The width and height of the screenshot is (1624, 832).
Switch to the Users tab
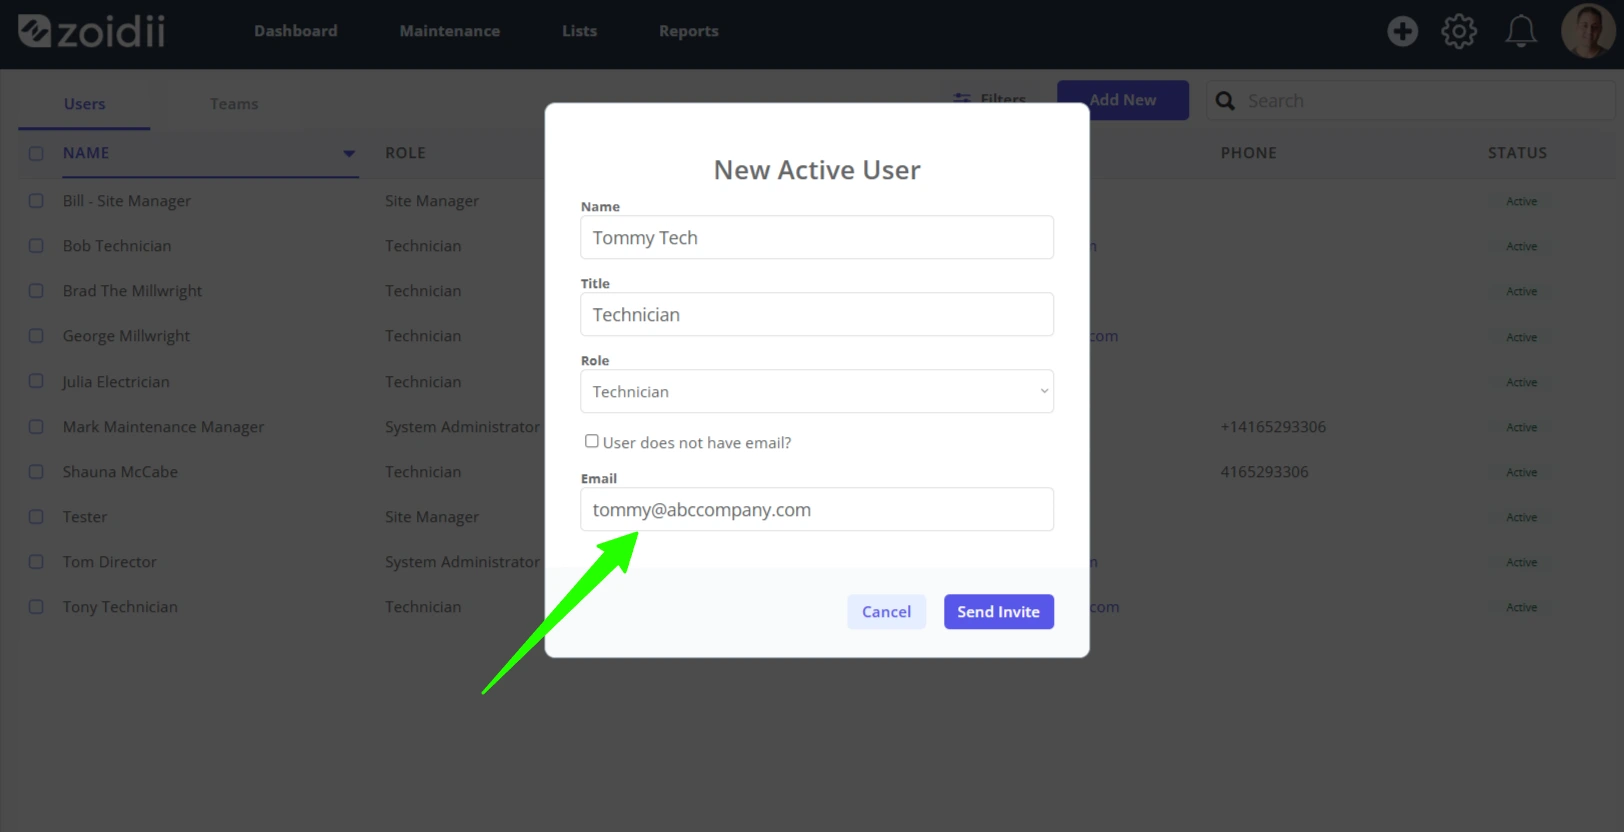(84, 104)
